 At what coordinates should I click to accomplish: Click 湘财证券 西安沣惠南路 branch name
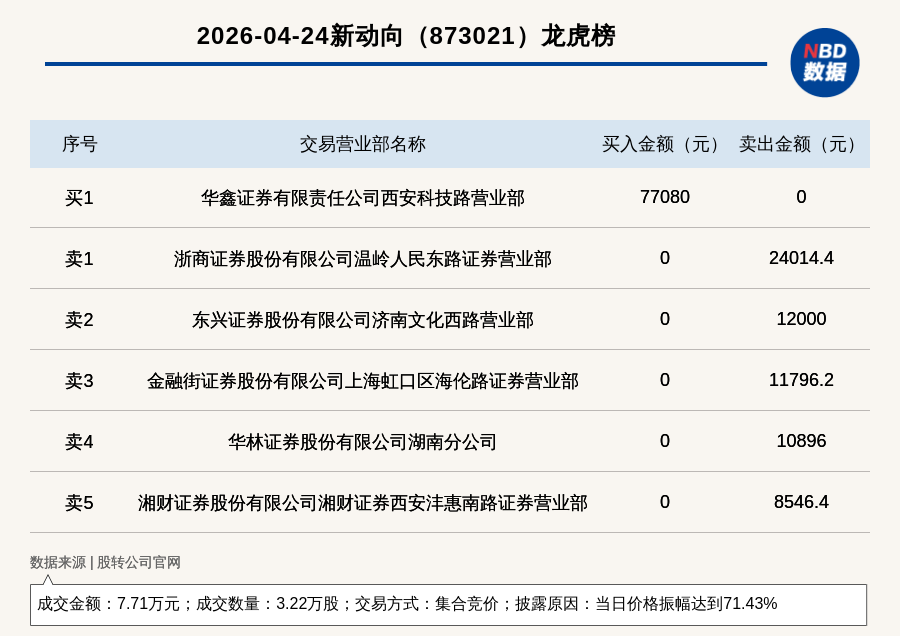[362, 503]
